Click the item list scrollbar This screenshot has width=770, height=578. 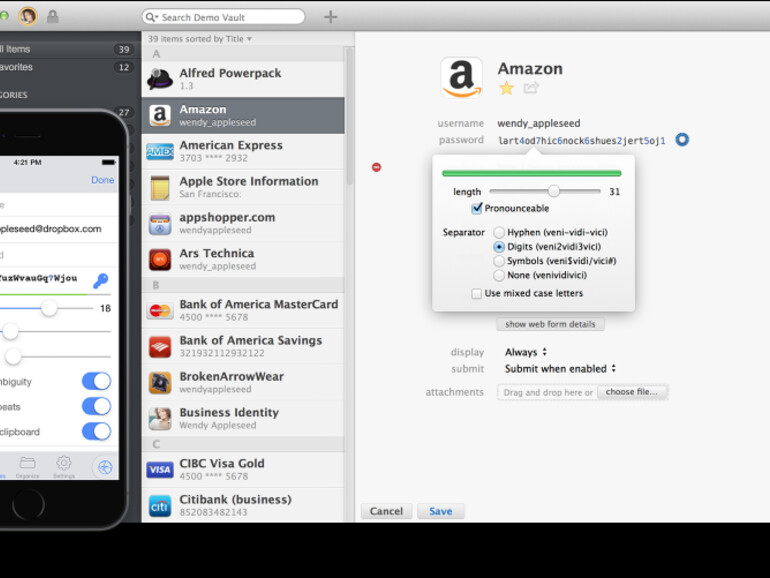(350, 115)
